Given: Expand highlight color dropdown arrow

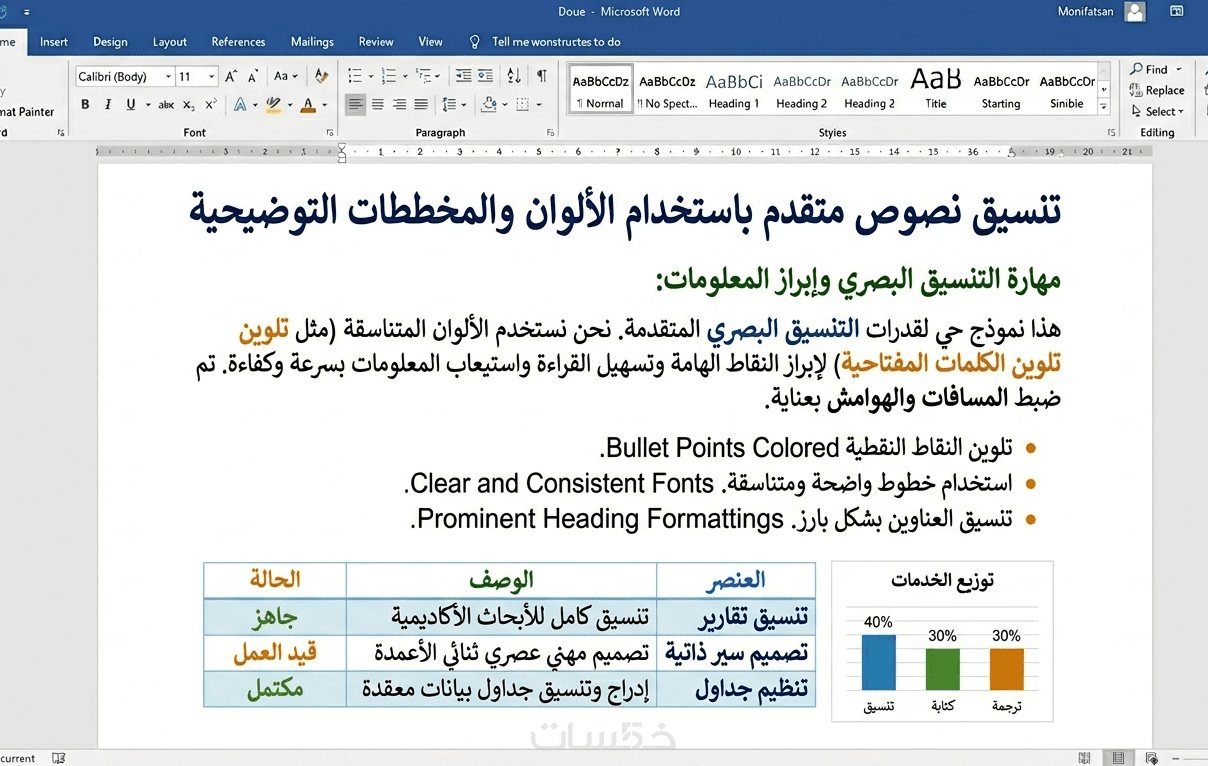Looking at the screenshot, I should tap(290, 104).
